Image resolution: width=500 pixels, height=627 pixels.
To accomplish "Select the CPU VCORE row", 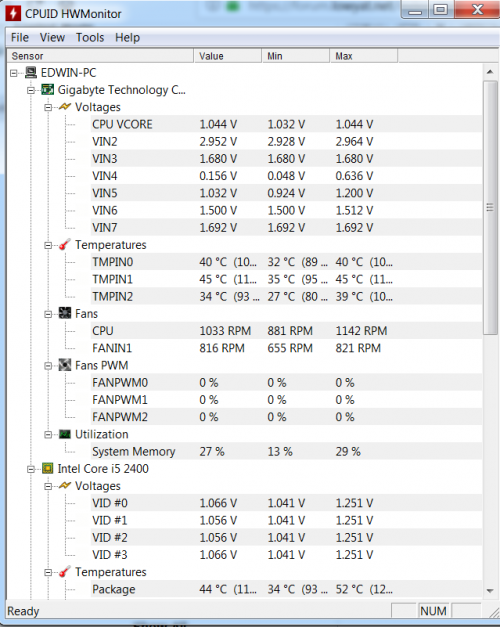I will (286, 124).
